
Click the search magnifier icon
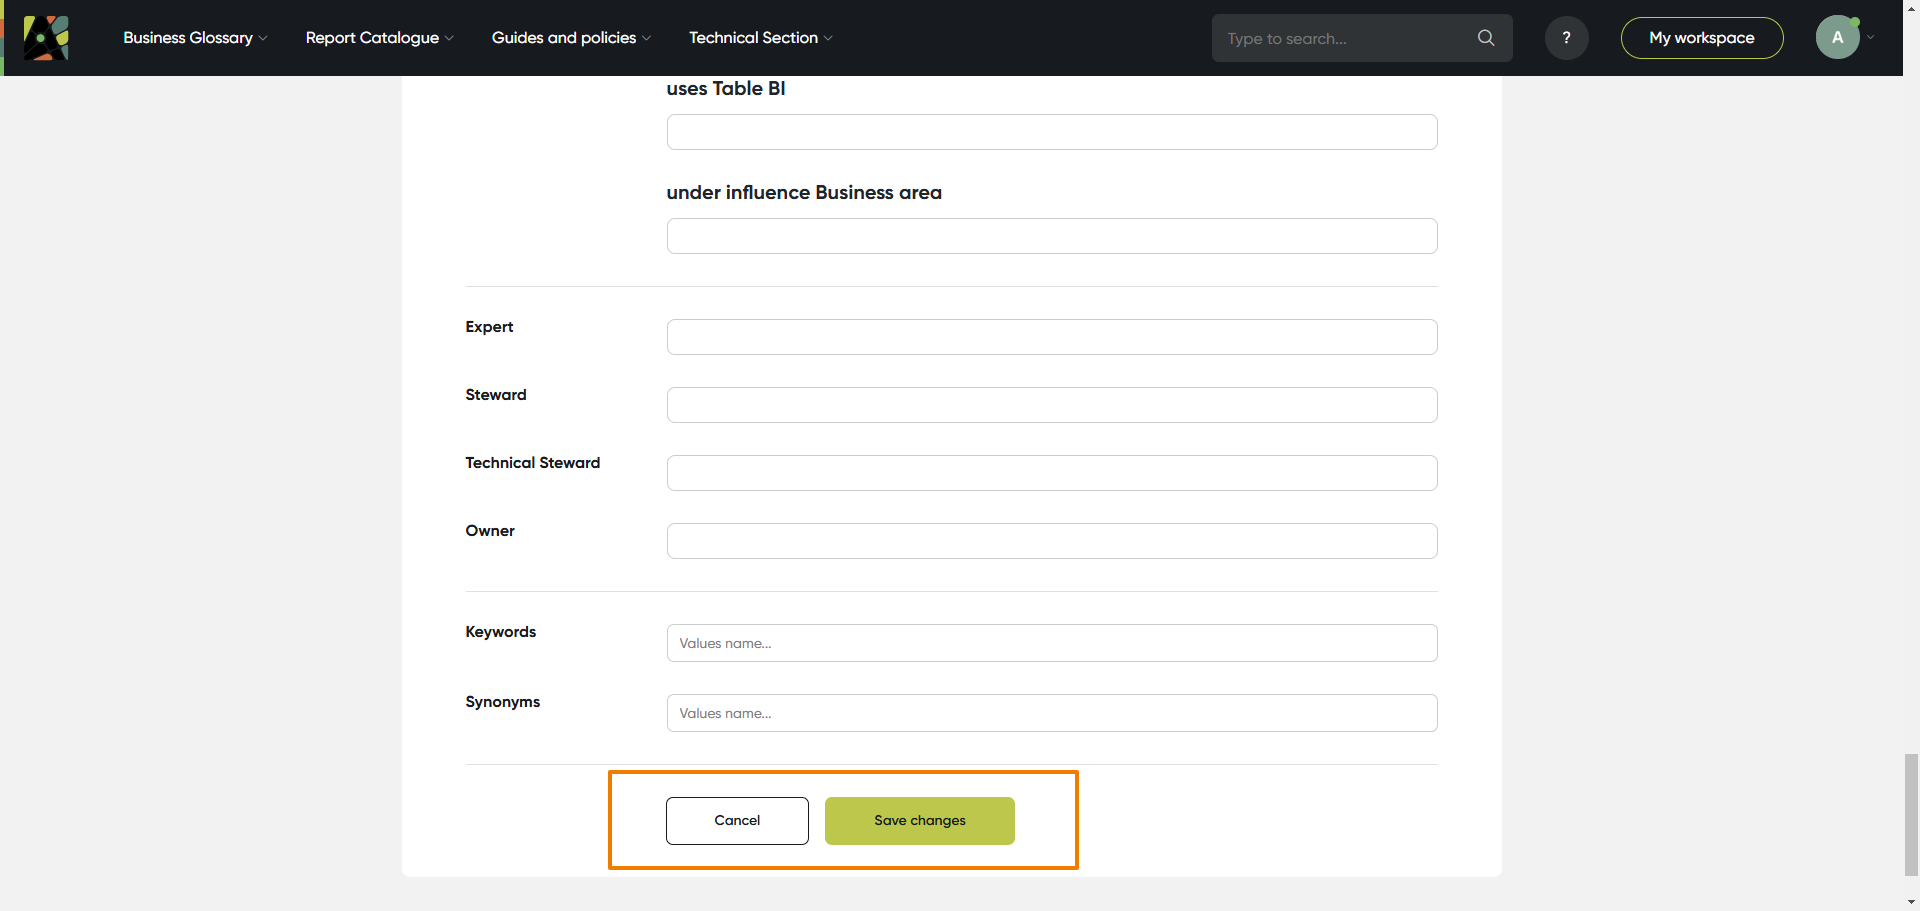pyautogui.click(x=1486, y=37)
